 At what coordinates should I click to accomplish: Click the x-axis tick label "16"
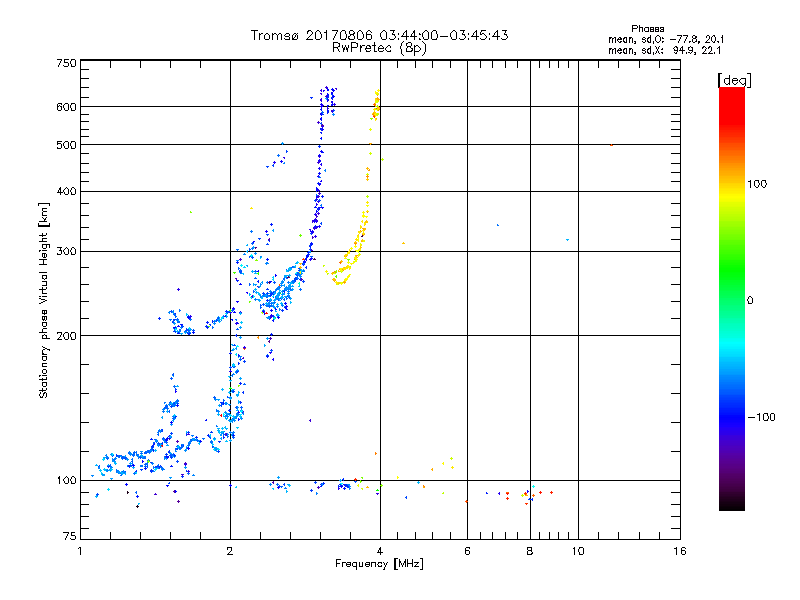click(x=680, y=551)
